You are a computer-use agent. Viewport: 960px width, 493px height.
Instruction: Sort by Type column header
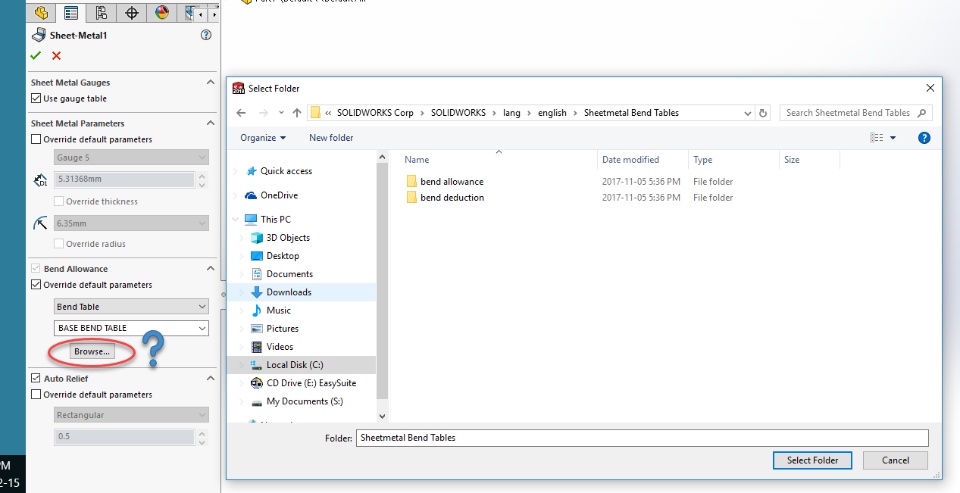(x=703, y=160)
